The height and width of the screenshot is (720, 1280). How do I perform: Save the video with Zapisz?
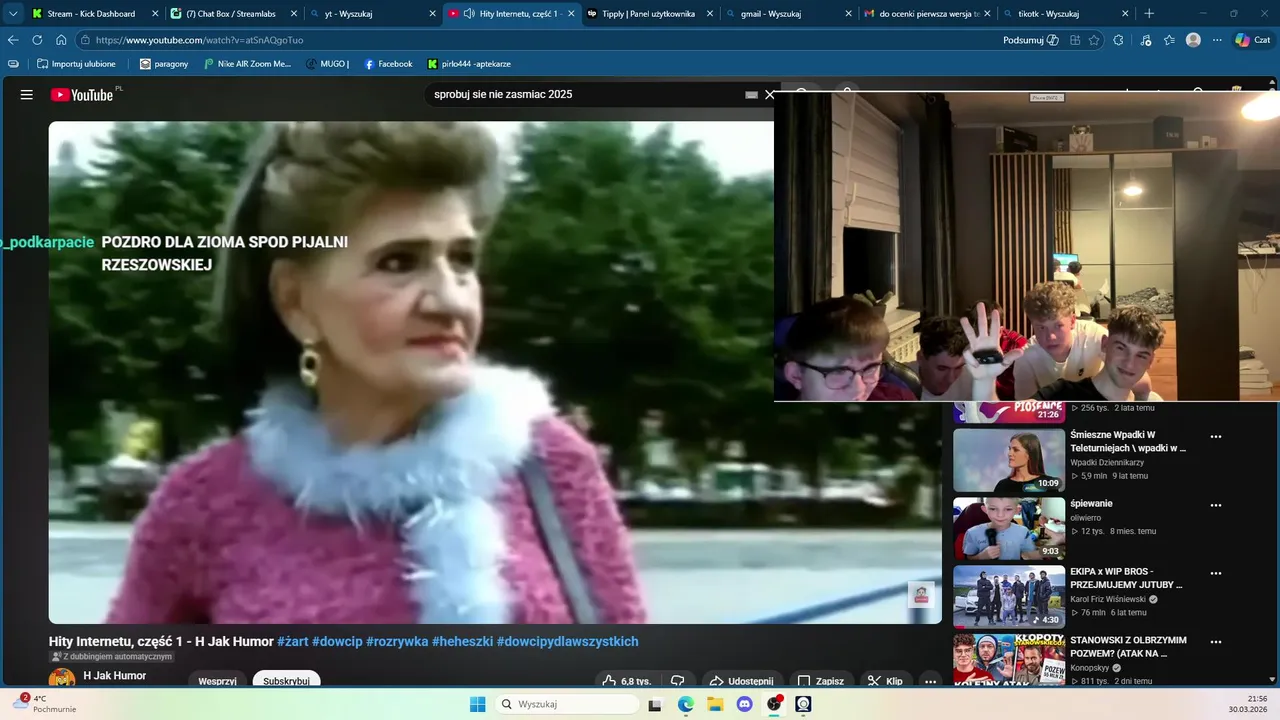point(820,681)
